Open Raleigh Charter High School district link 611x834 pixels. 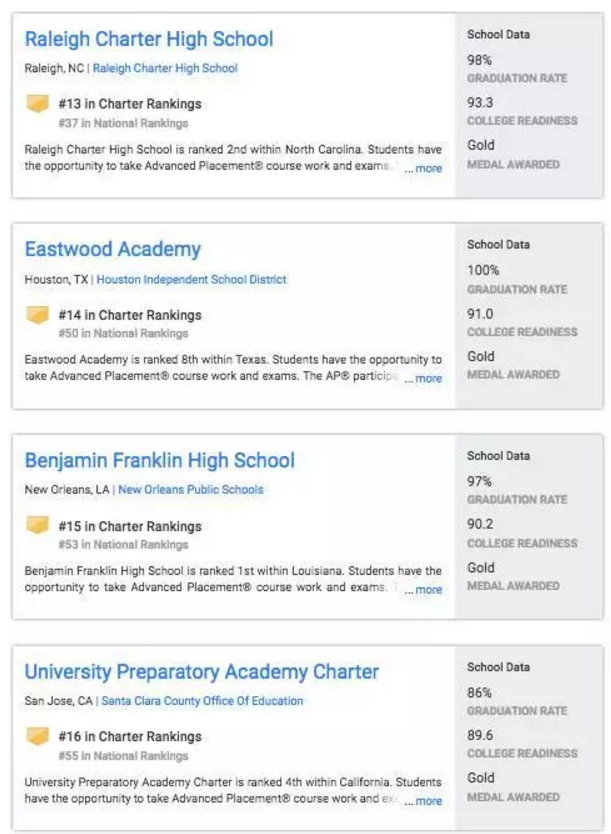coord(165,69)
